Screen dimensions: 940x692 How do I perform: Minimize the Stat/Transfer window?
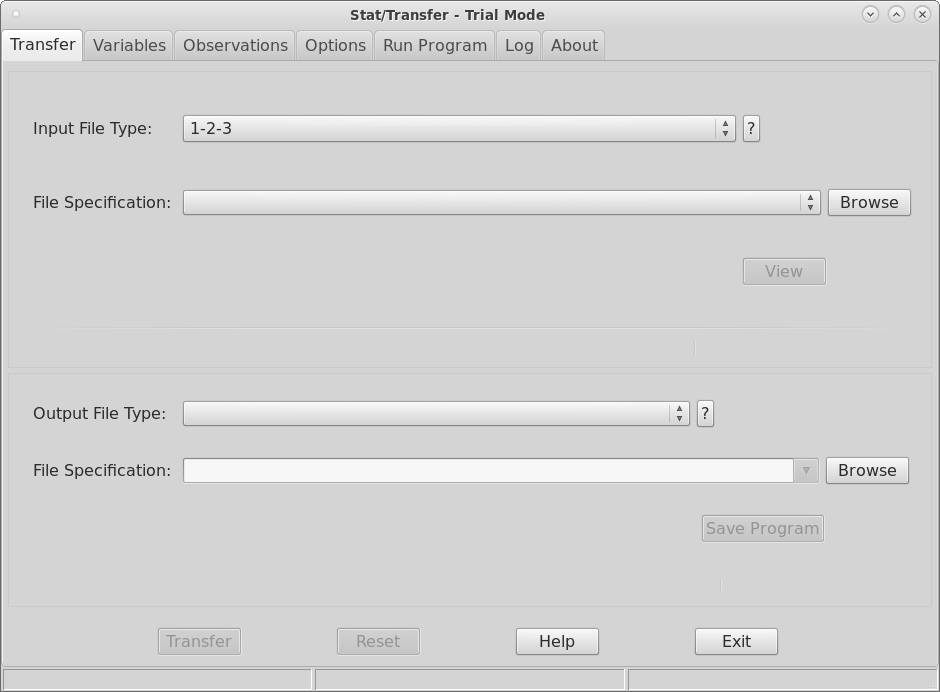pyautogui.click(x=870, y=14)
